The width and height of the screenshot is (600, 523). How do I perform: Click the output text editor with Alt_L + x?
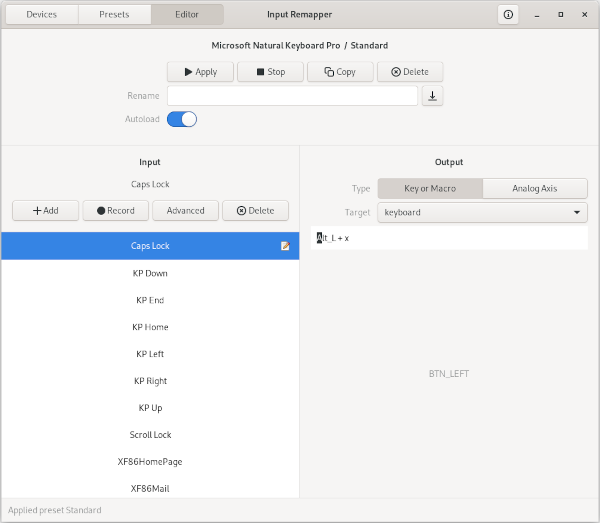[448, 238]
